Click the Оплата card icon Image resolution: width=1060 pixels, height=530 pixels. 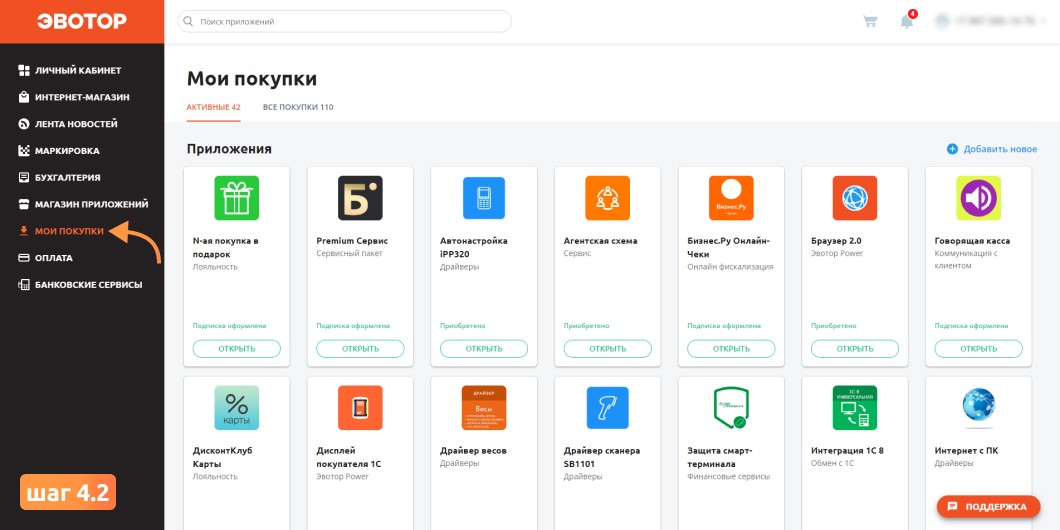coord(24,258)
